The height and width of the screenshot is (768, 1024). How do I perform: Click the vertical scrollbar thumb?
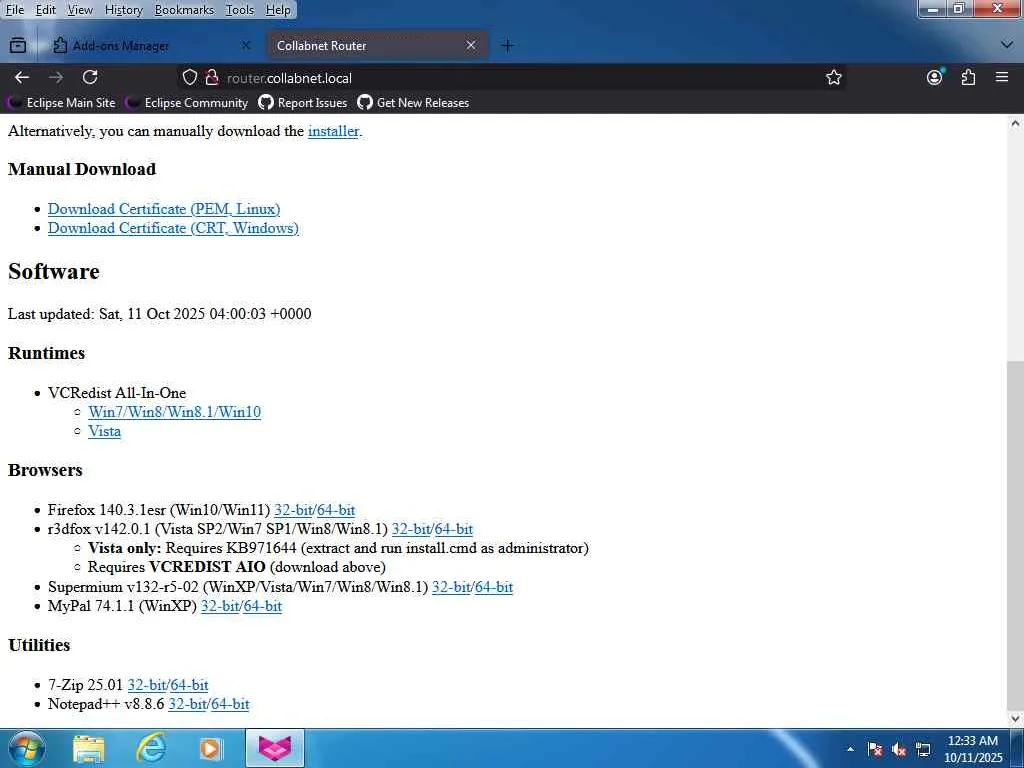pos(1016,534)
